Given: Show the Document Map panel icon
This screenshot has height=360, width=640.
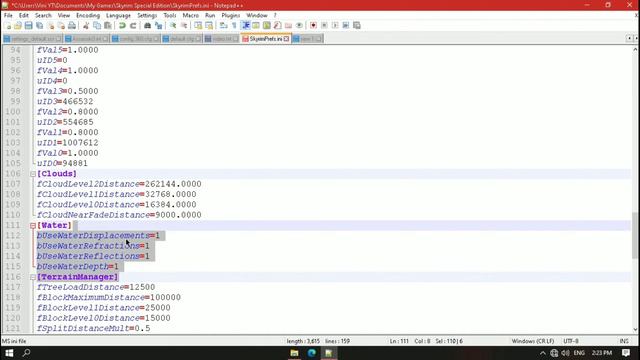Looking at the screenshot, I should 267,25.
